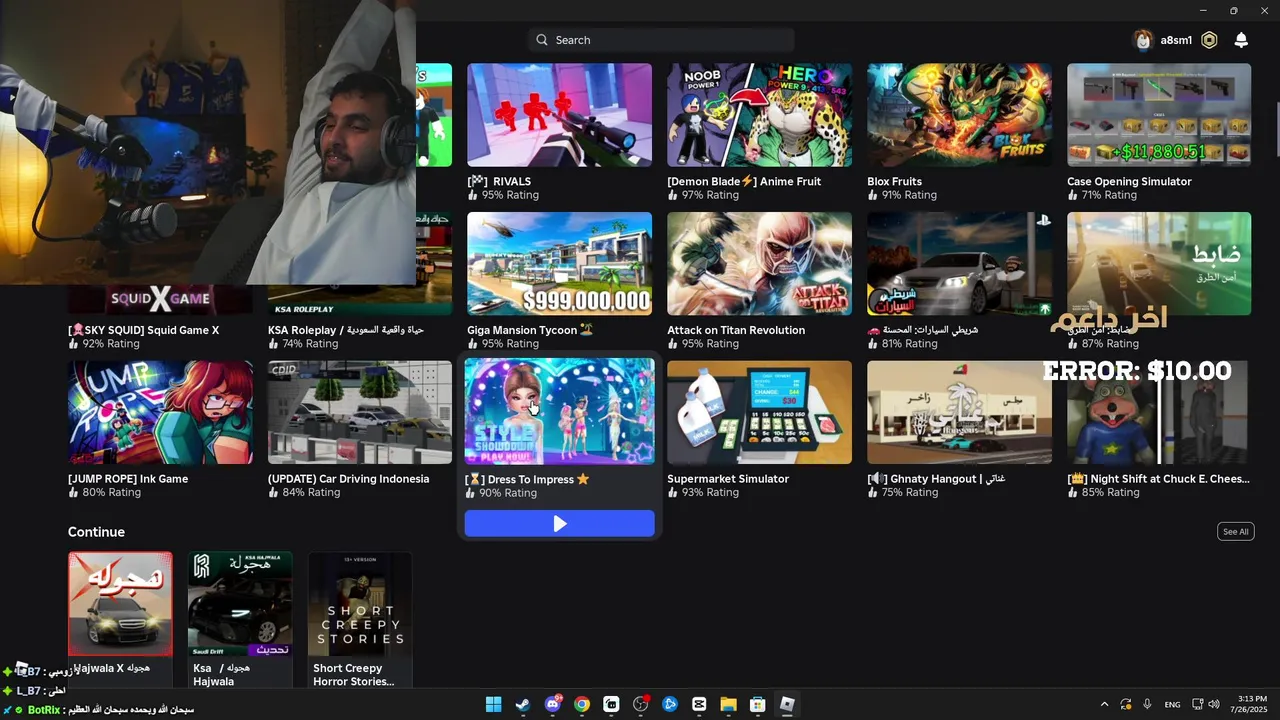
Task: Open Discord from the taskbar
Action: pos(552,704)
